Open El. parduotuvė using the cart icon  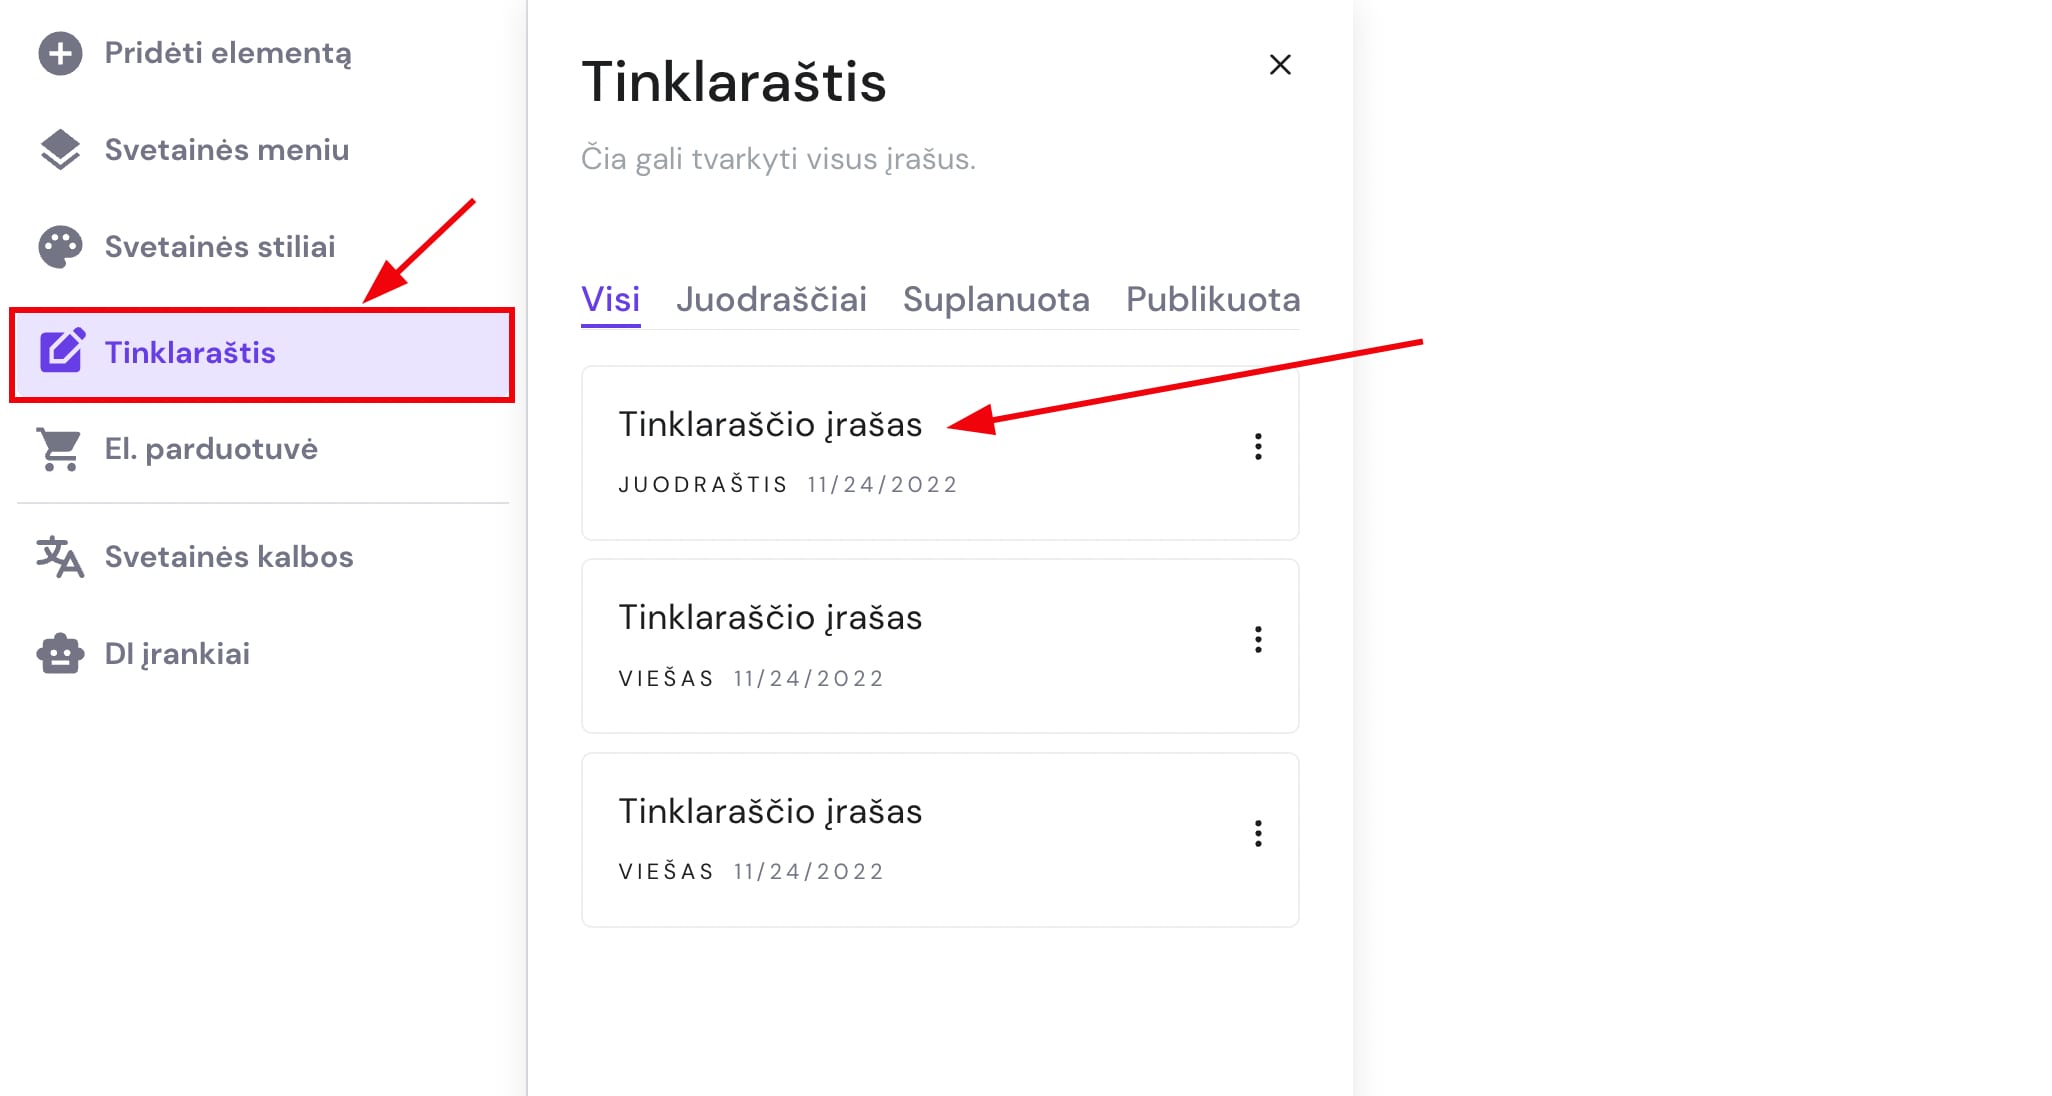(x=61, y=449)
